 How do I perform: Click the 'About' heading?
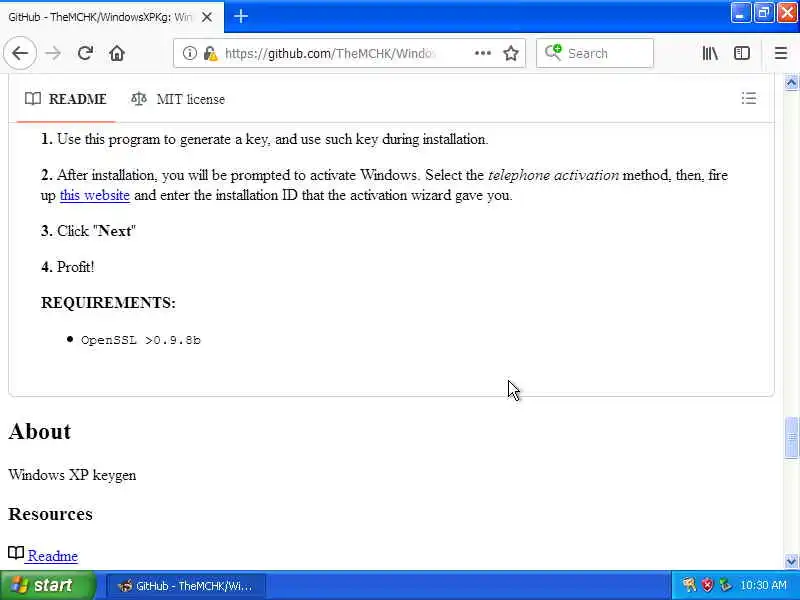click(40, 432)
